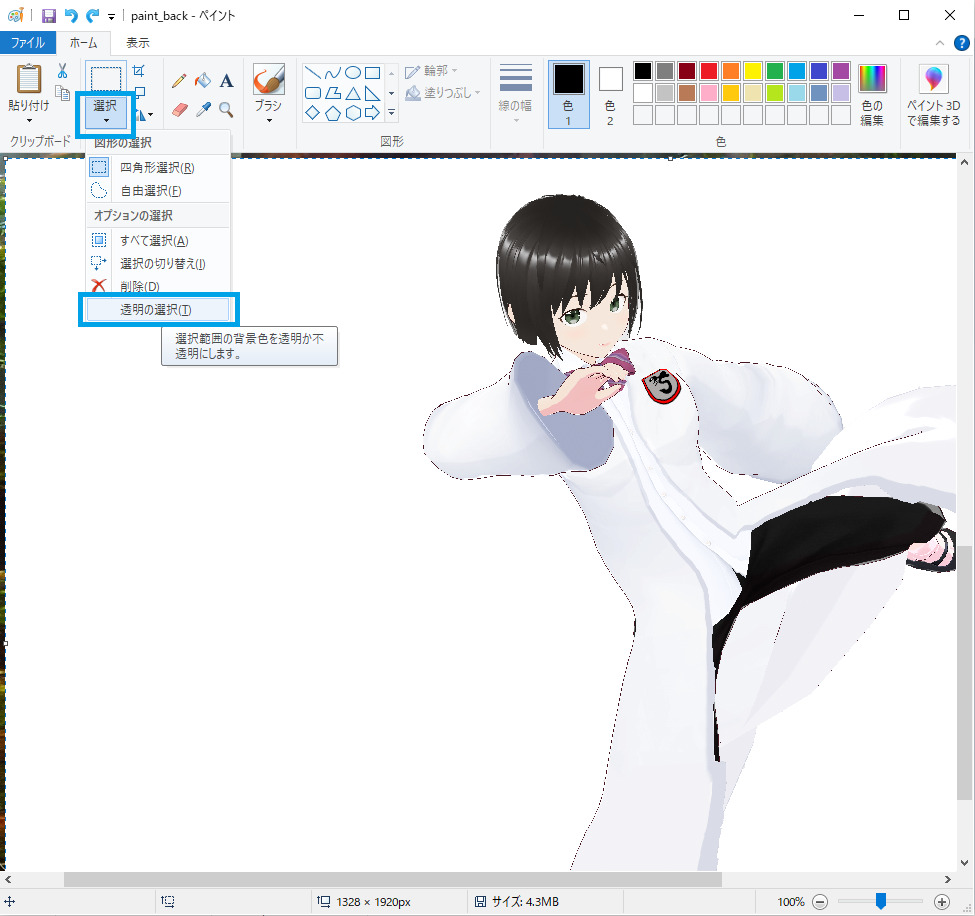Click the zoom out minus button
Viewport: 975px width, 916px height.
(820, 902)
